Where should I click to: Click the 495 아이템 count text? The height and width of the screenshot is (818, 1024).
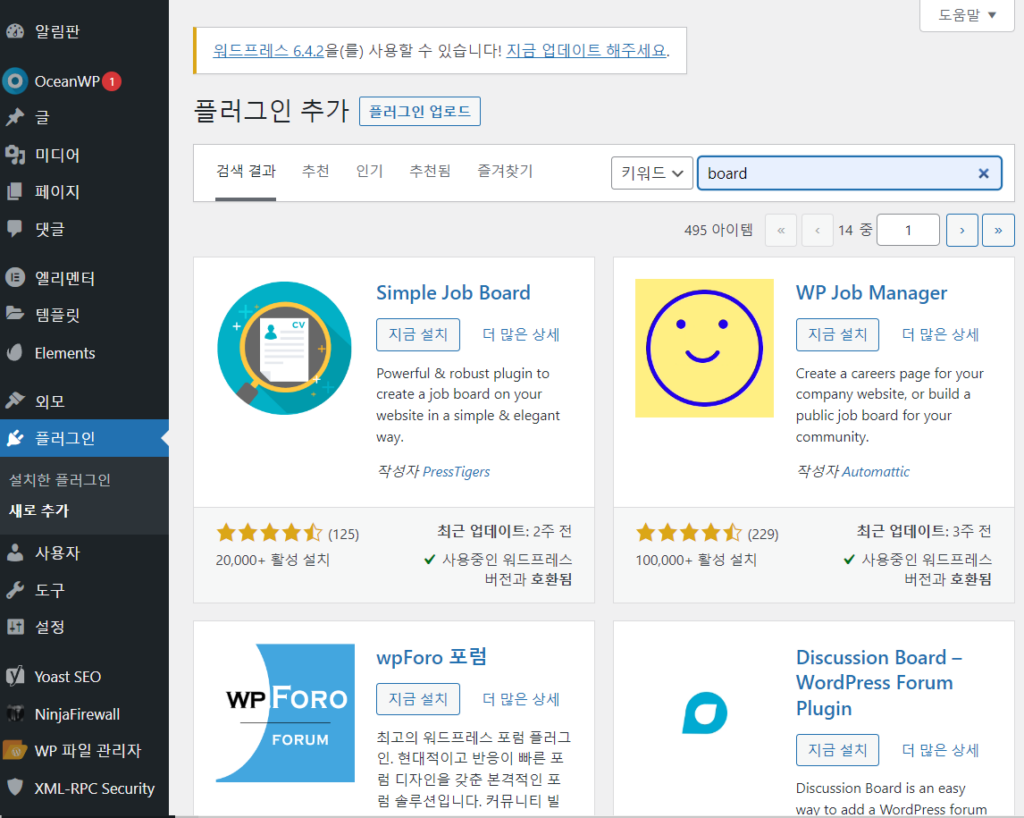tap(718, 230)
